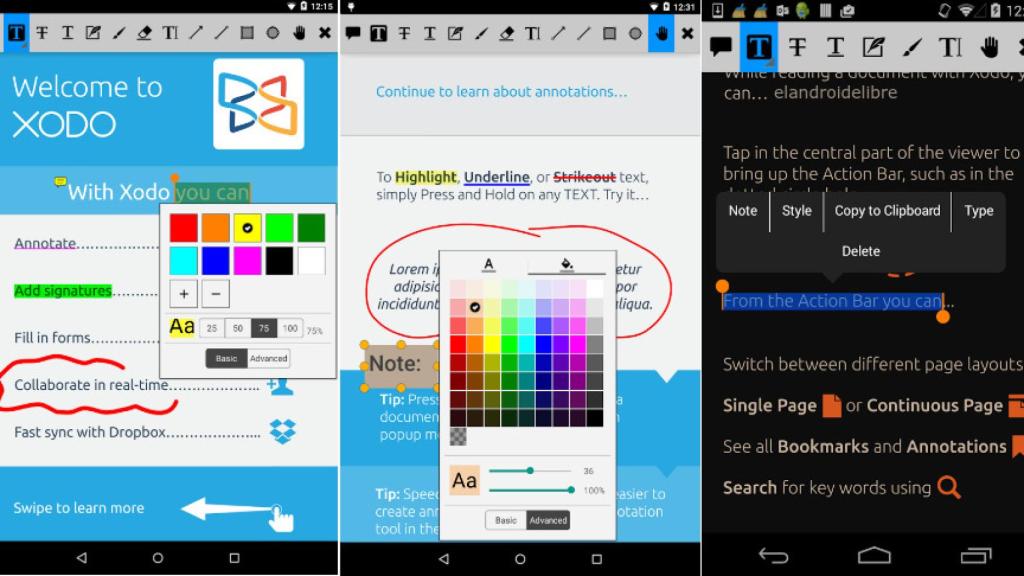Select the Ink pen drawing tool

(x=481, y=33)
